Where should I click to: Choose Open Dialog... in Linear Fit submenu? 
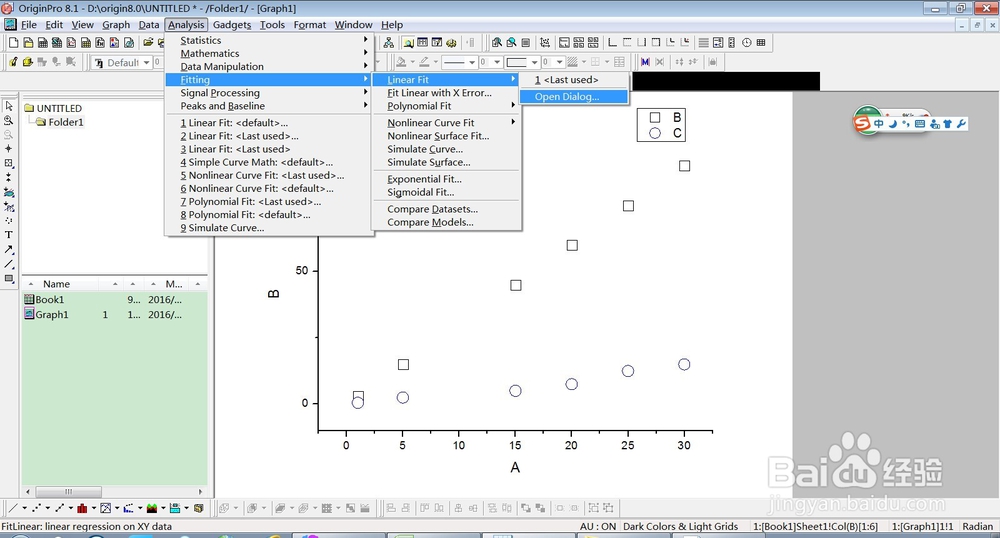click(573, 97)
